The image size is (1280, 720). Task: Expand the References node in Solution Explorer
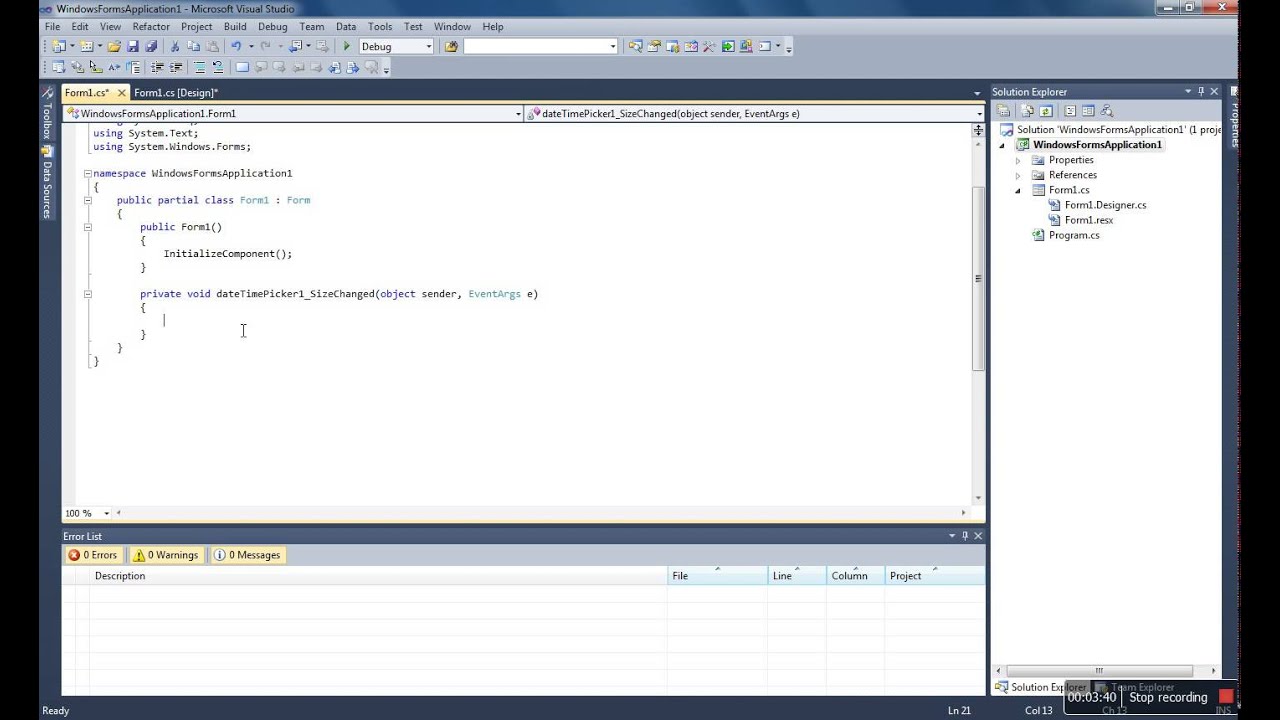[1018, 175]
